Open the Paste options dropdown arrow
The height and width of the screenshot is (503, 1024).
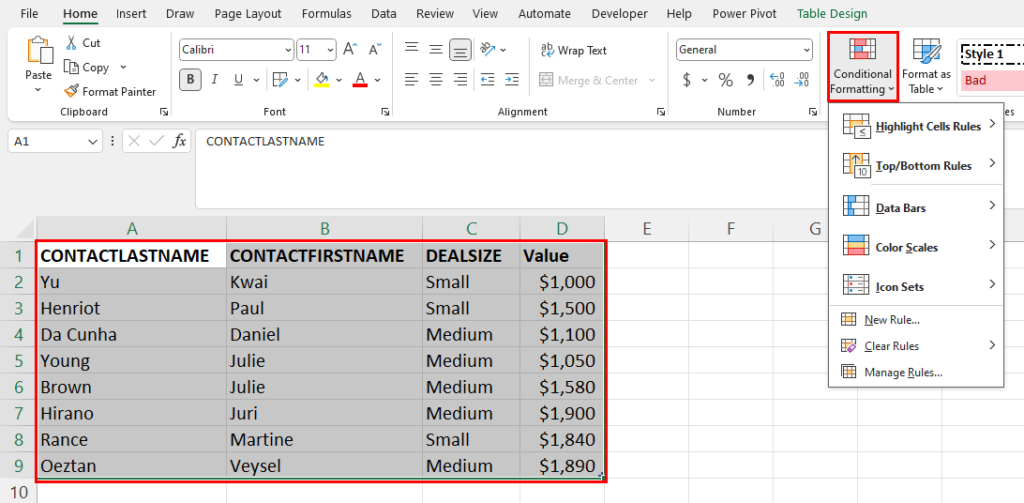(39, 89)
